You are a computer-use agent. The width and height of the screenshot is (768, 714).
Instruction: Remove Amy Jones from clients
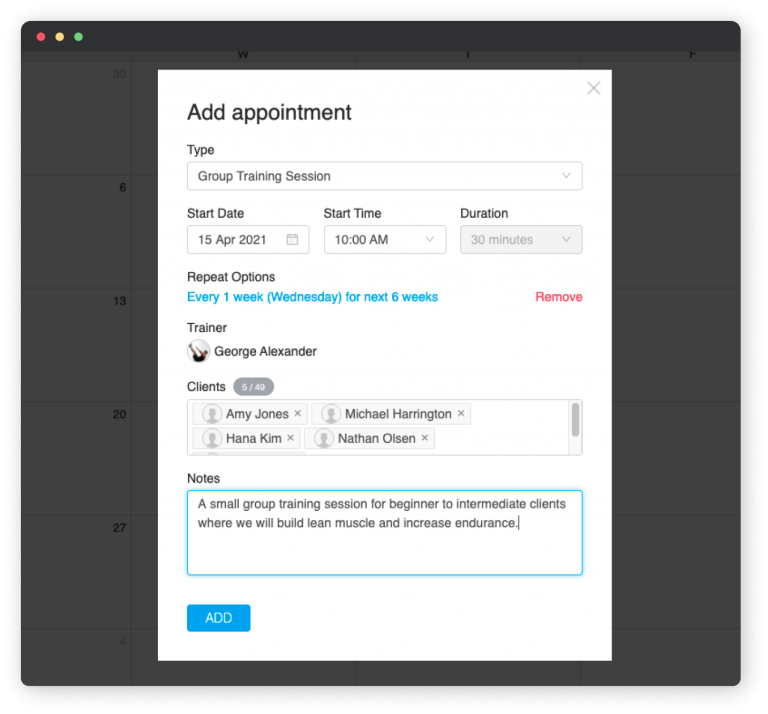pyautogui.click(x=297, y=413)
